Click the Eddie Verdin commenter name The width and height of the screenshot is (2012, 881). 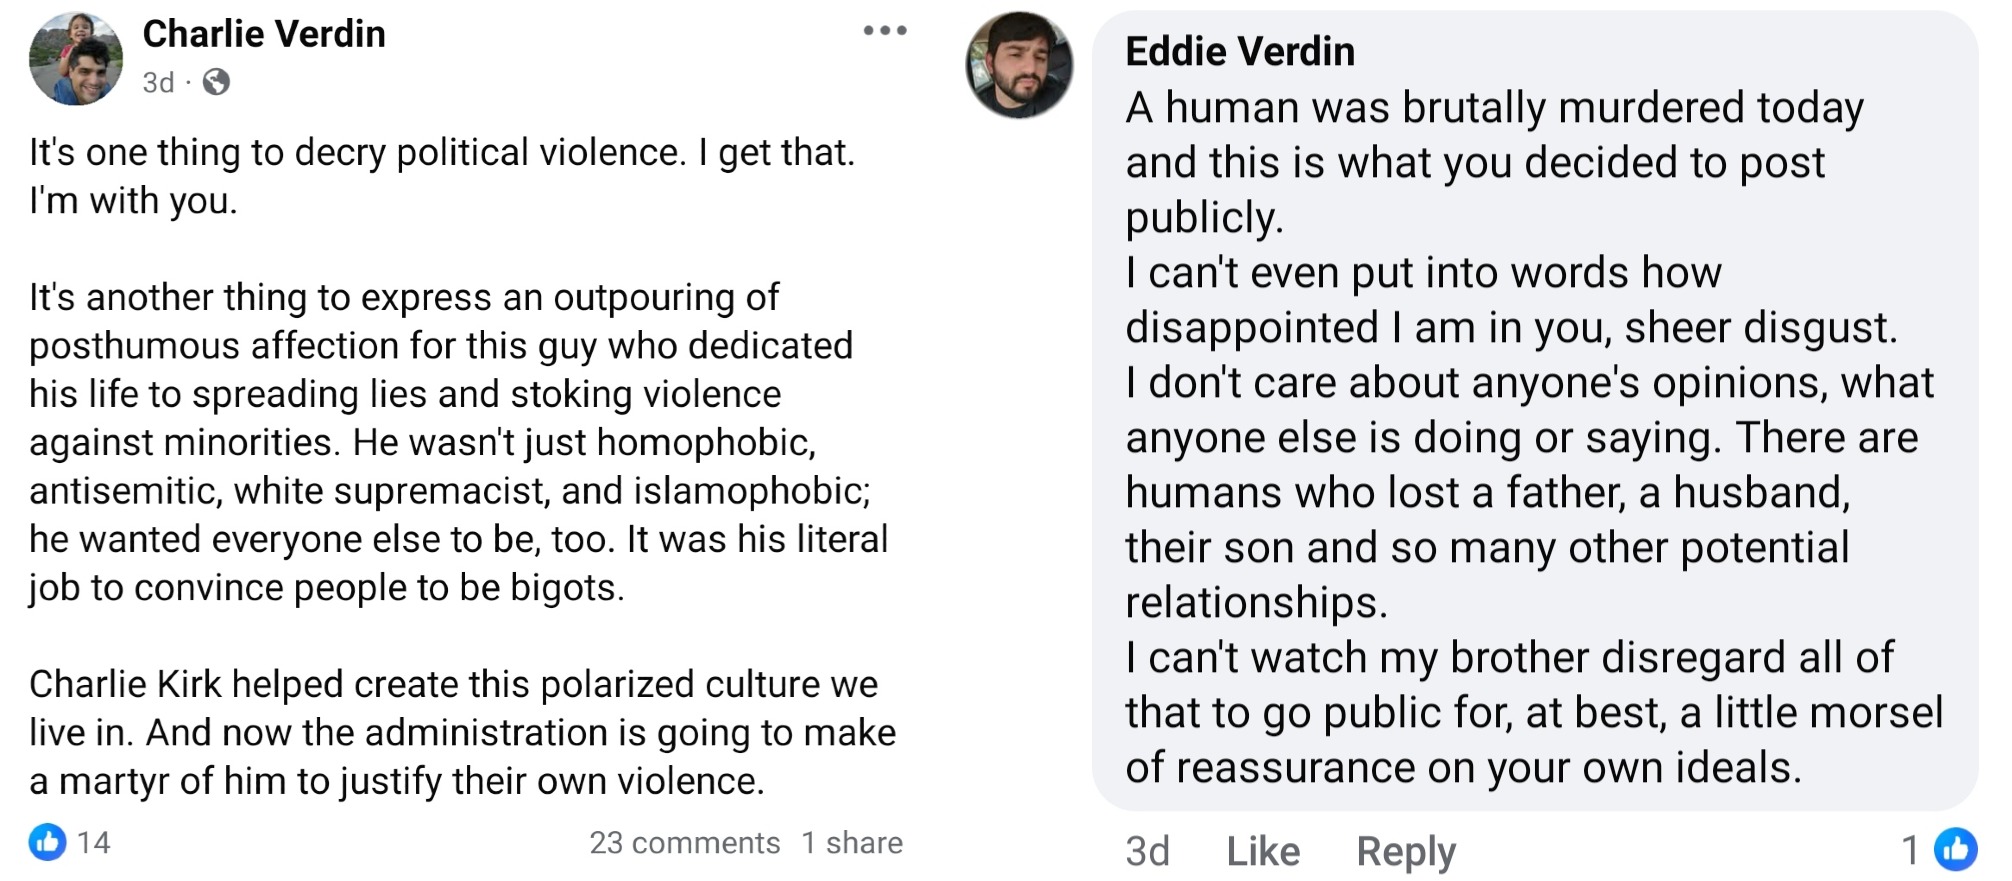(x=1240, y=52)
